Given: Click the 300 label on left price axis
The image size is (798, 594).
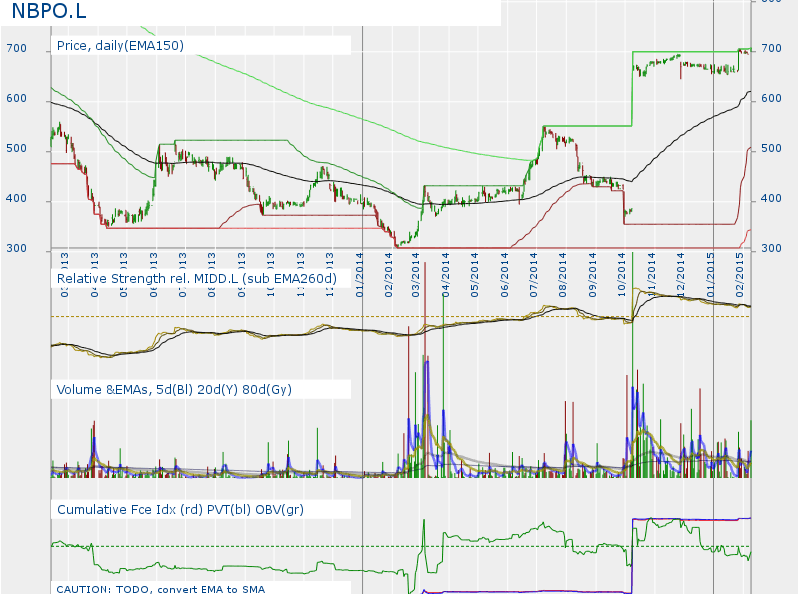Looking at the screenshot, I should coord(16,249).
